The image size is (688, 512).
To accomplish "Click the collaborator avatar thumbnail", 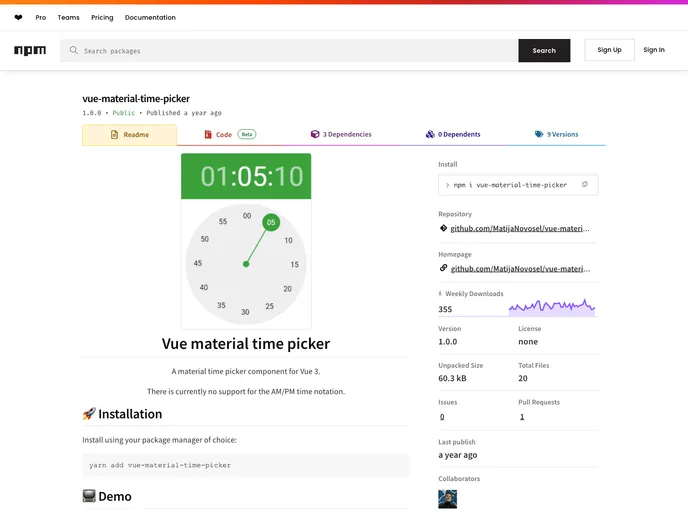I will click(x=448, y=499).
